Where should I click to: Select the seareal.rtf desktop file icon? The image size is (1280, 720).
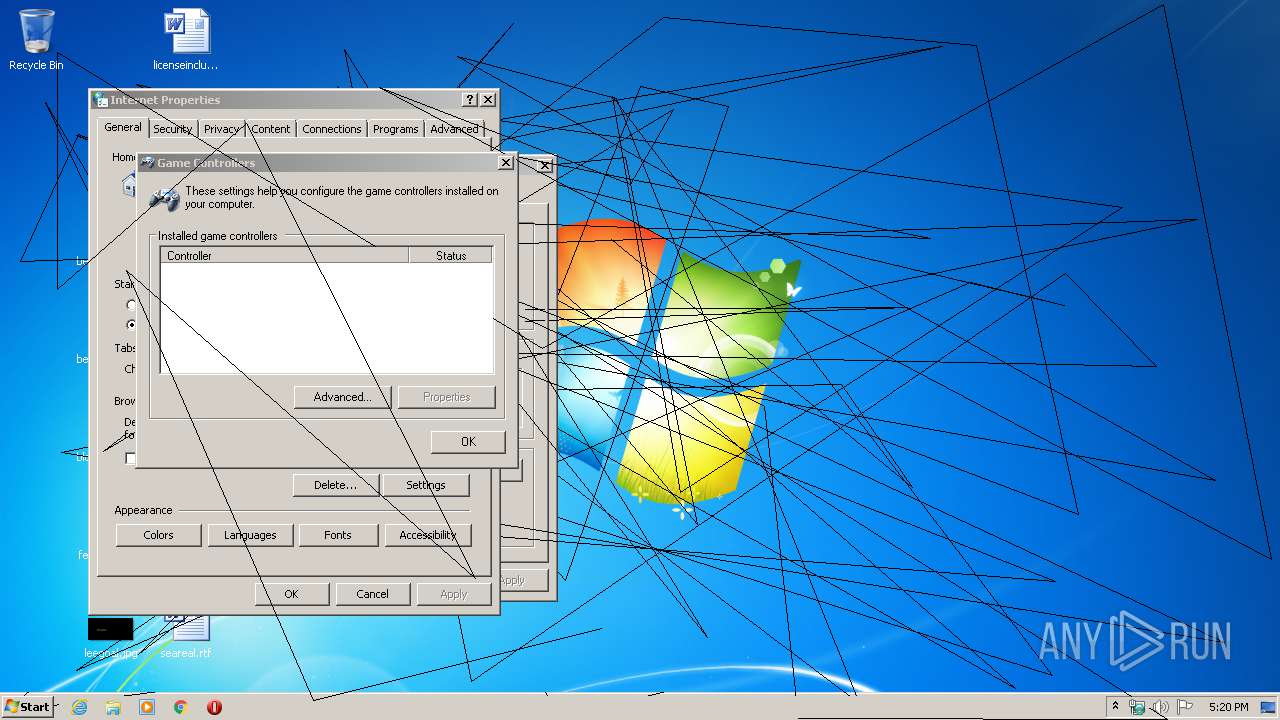click(186, 638)
